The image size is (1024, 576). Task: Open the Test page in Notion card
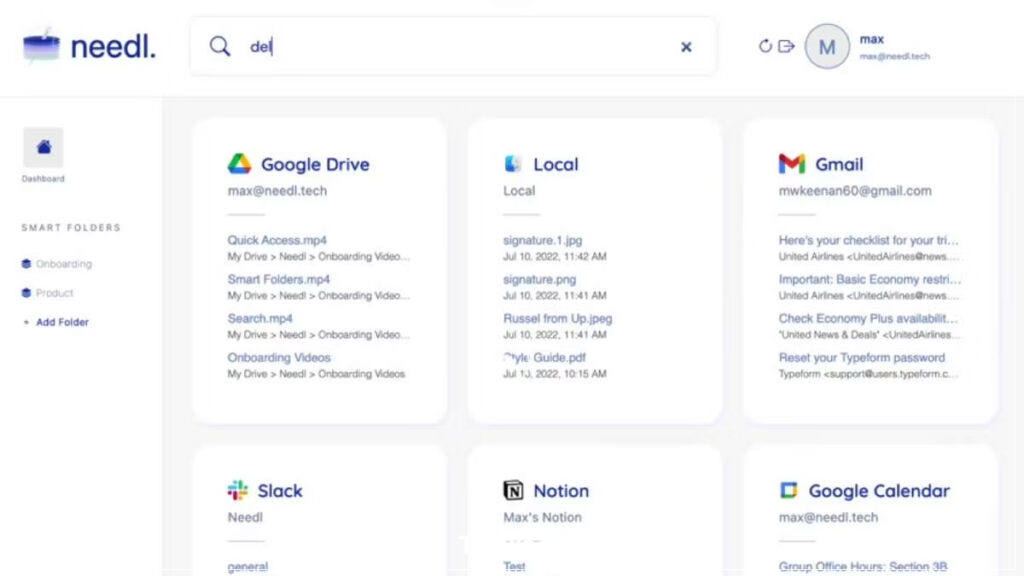pyautogui.click(x=514, y=566)
